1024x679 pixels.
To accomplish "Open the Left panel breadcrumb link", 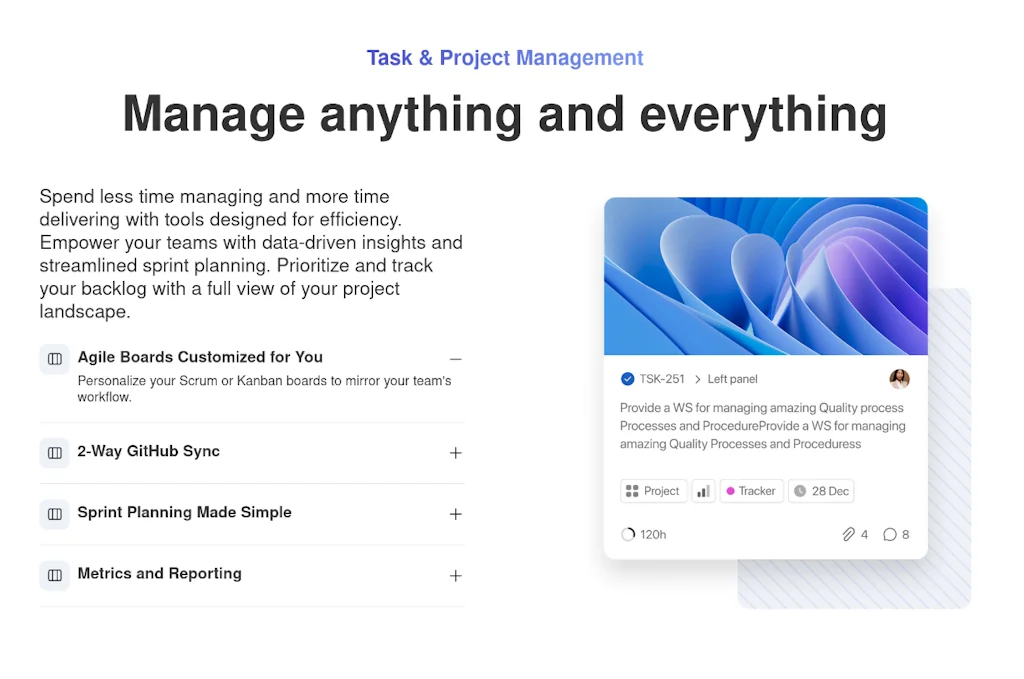I will [732, 379].
